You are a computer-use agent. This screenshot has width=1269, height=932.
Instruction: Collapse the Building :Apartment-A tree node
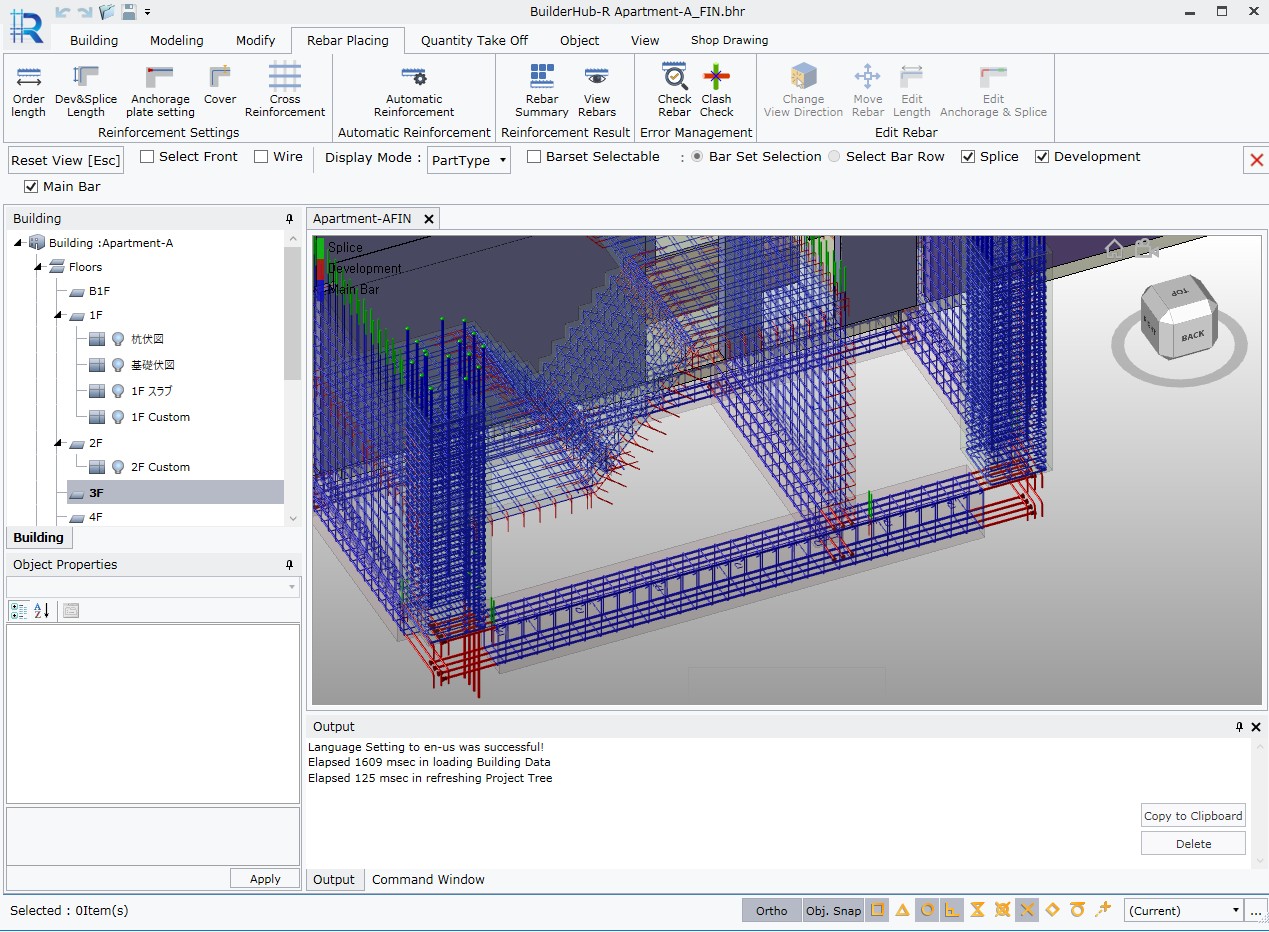point(19,243)
